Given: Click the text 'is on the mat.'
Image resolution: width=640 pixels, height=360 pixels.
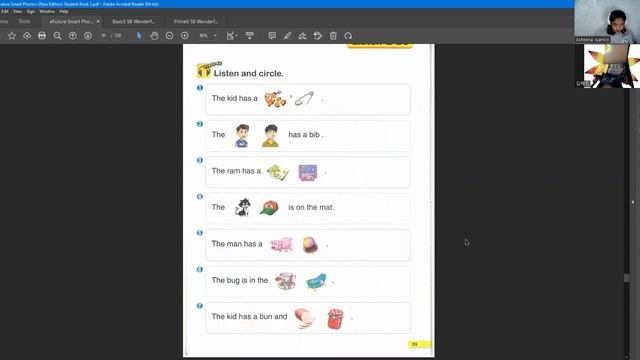Looking at the screenshot, I should (311, 207).
